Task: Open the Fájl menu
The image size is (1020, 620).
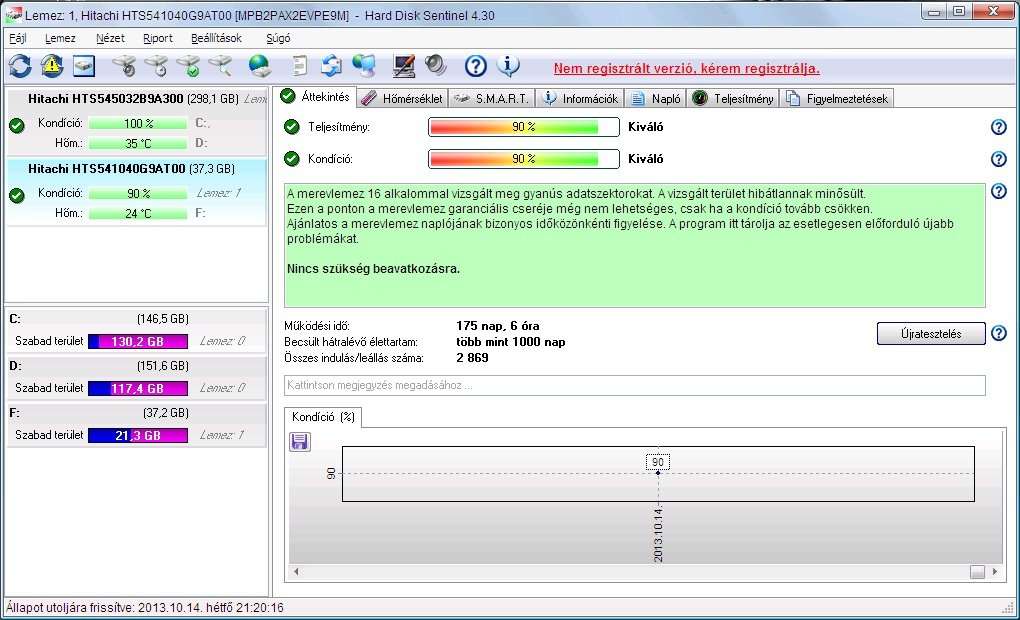Action: [x=18, y=38]
